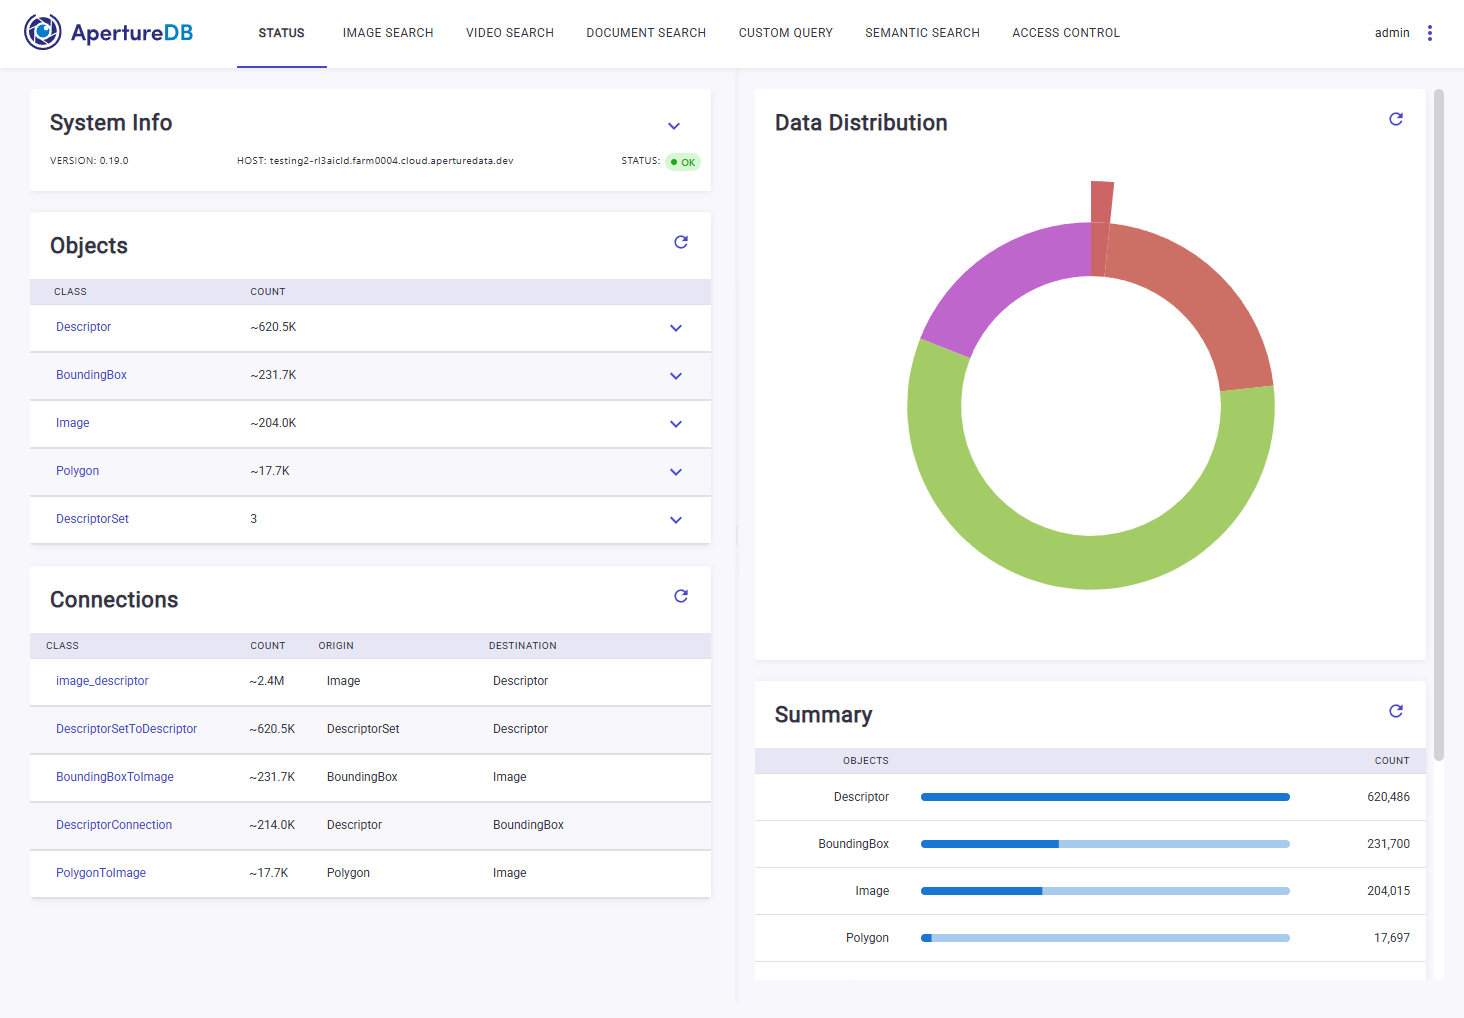Screen dimensions: 1464x1018
Task: Refresh the Data Distribution chart
Action: (1396, 119)
